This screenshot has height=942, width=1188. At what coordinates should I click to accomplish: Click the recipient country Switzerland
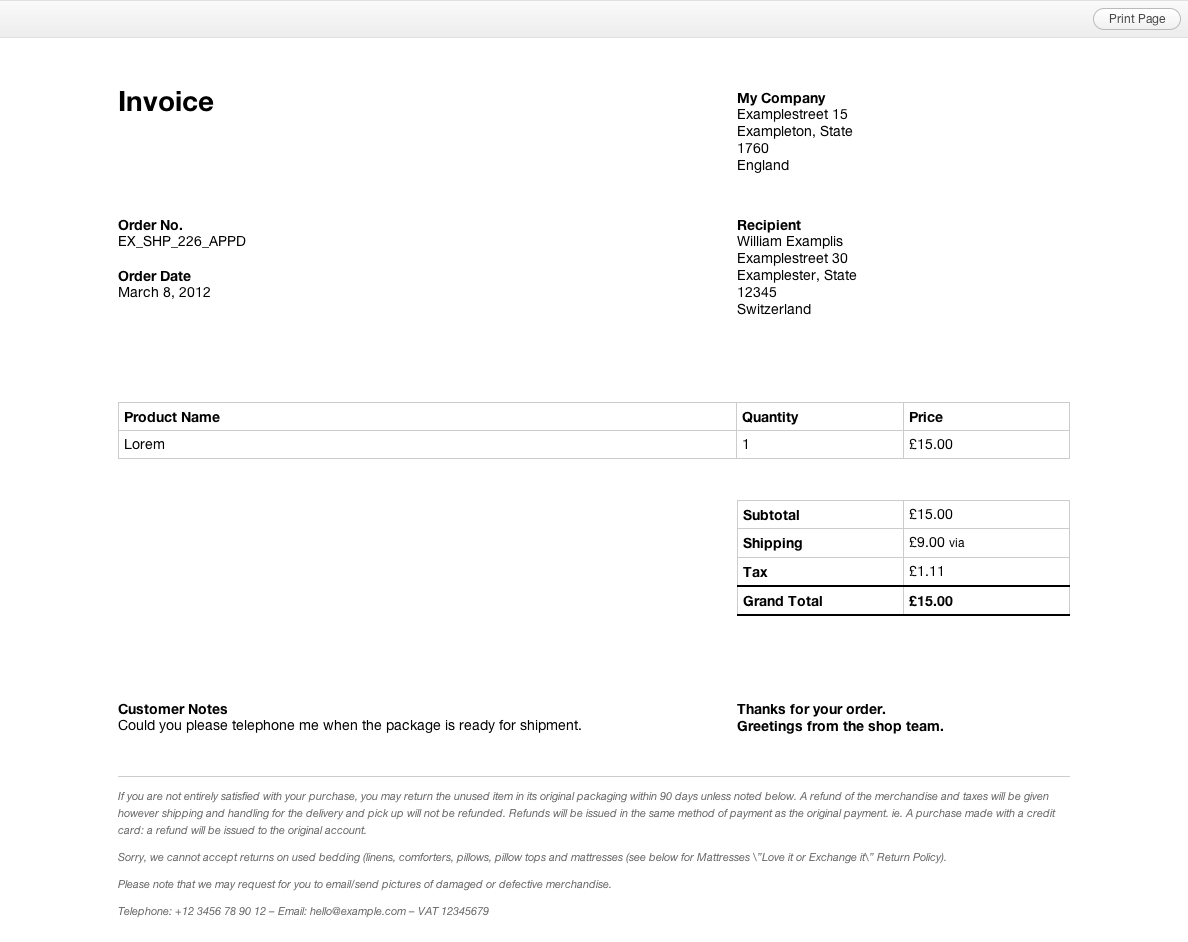tap(773, 309)
